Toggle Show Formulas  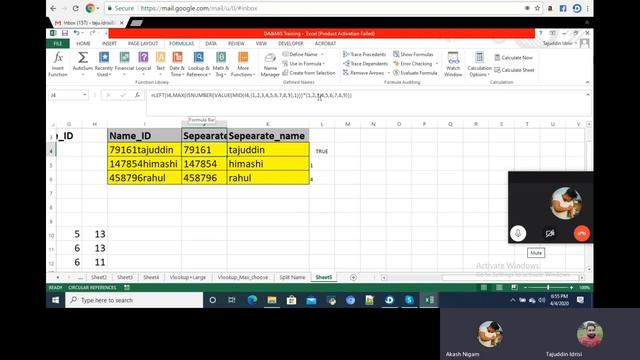tap(413, 54)
